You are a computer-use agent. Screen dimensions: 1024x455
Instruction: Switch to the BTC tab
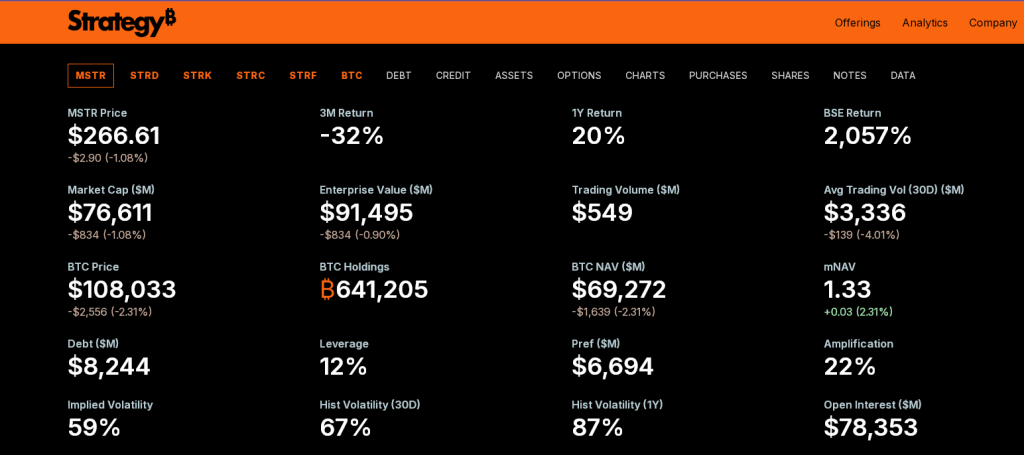point(351,76)
